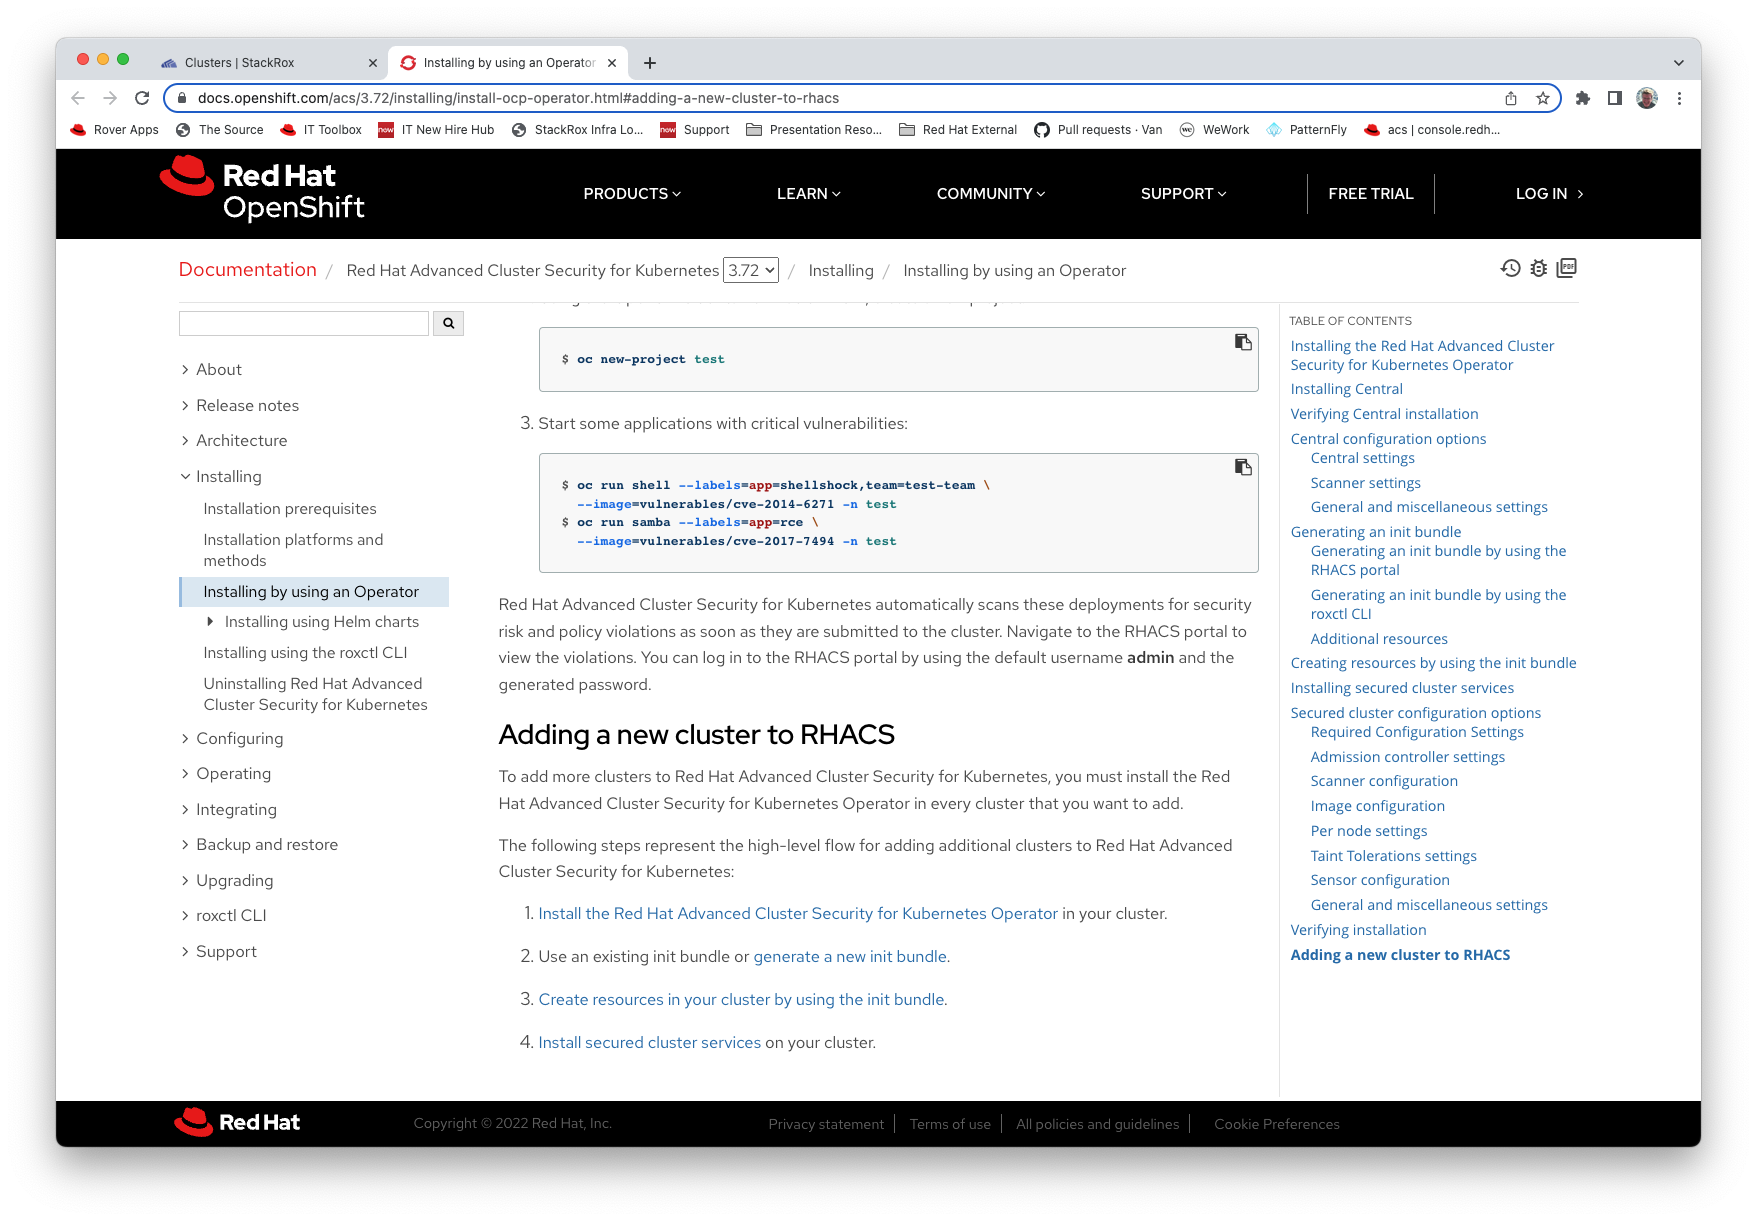
Task: Open the Rover Apps bookmark
Action: coord(114,130)
